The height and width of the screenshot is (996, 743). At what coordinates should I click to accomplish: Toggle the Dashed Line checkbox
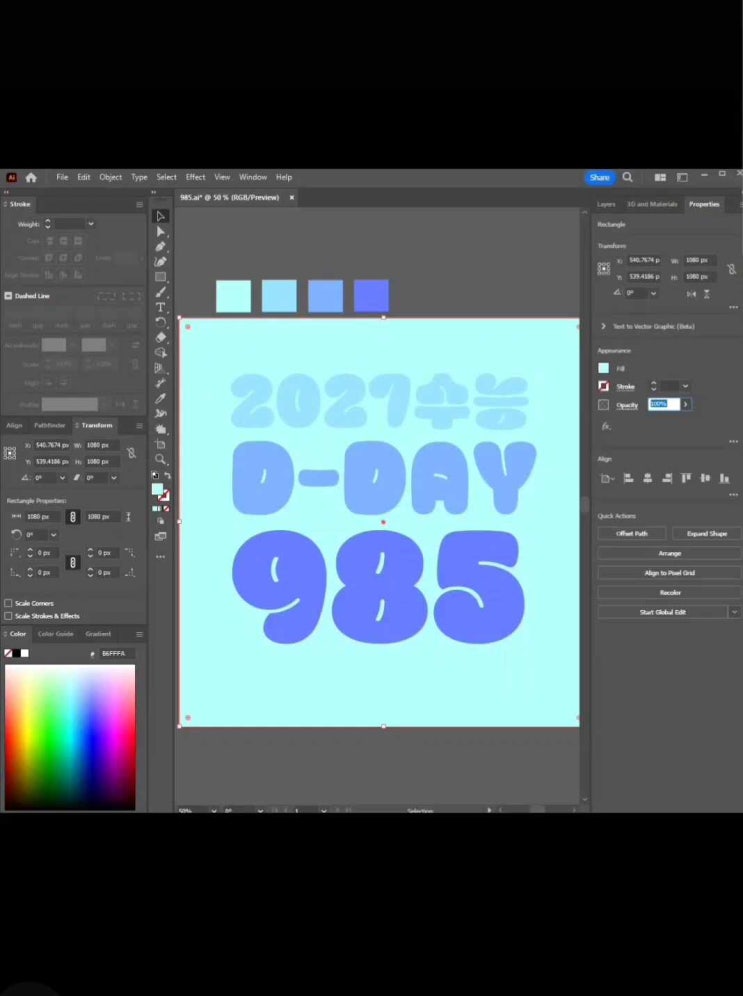pos(8,296)
